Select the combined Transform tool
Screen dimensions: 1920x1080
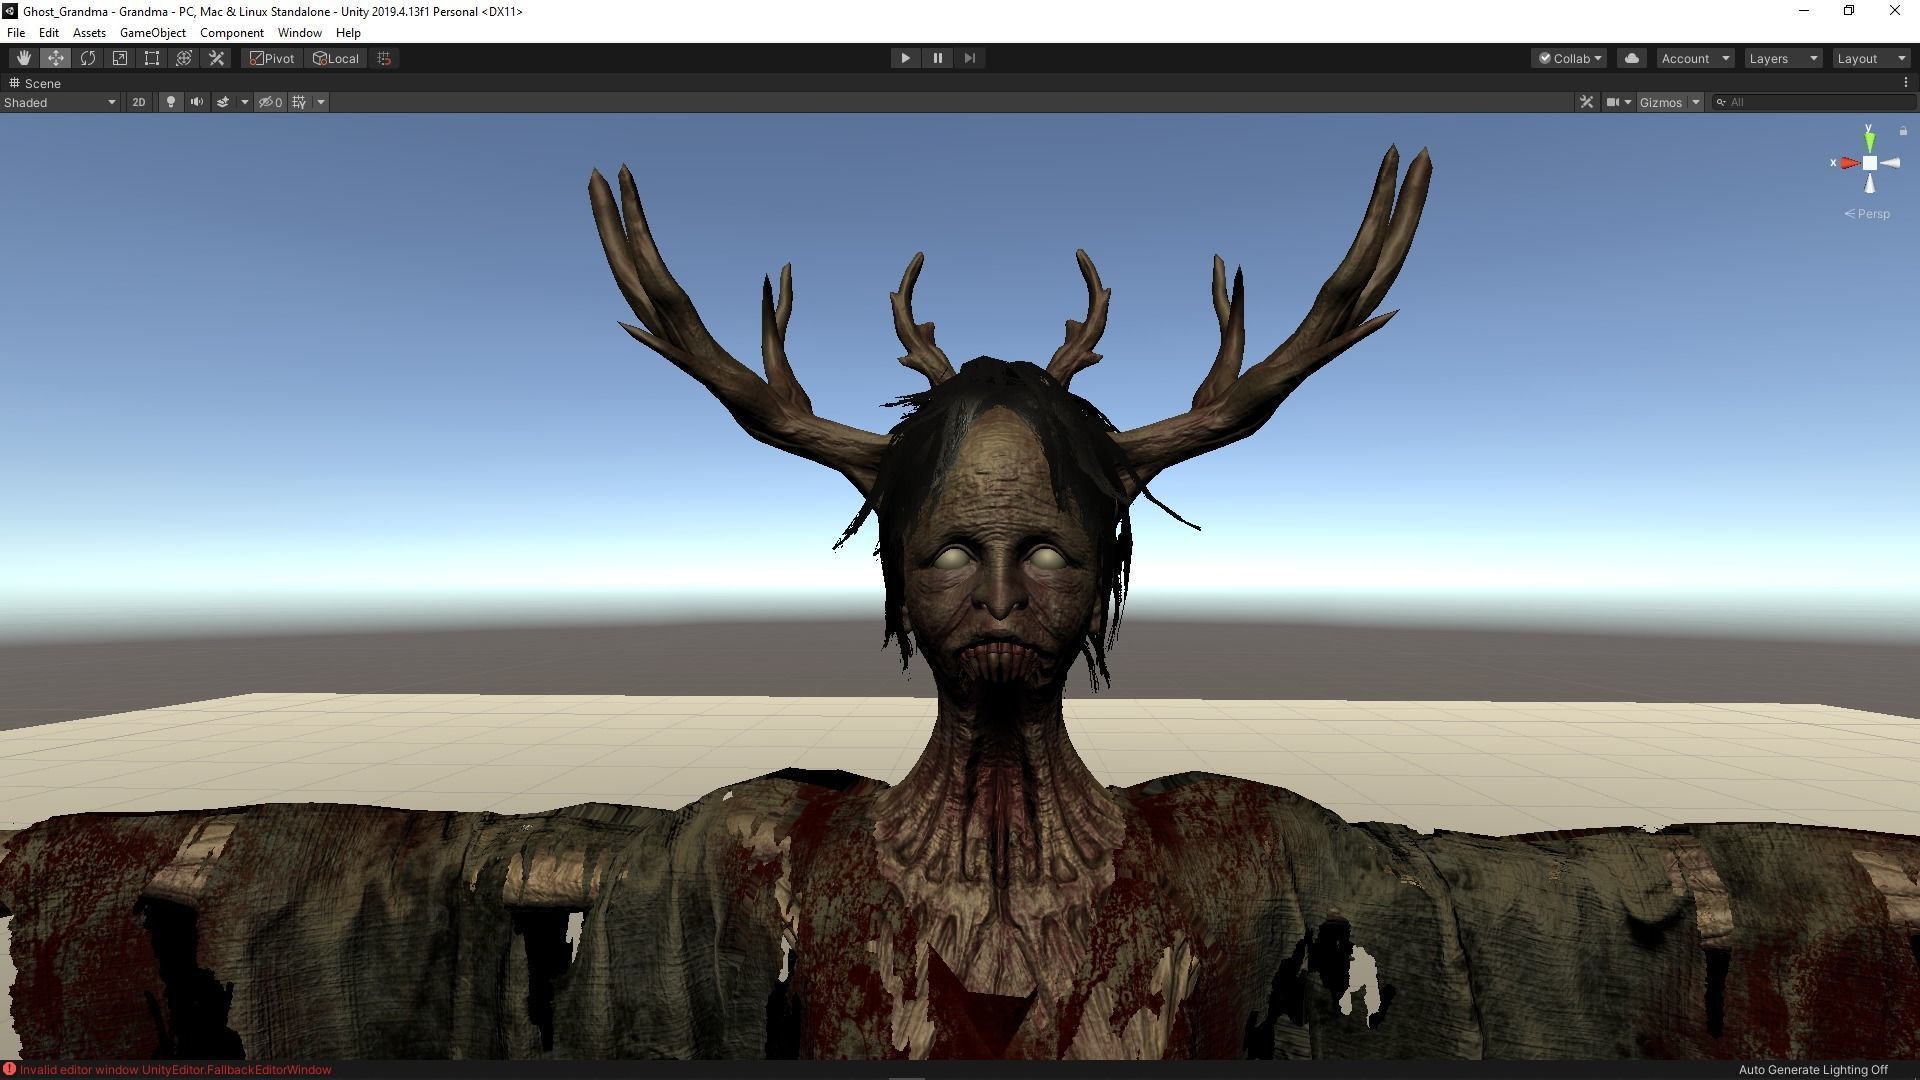click(x=184, y=58)
